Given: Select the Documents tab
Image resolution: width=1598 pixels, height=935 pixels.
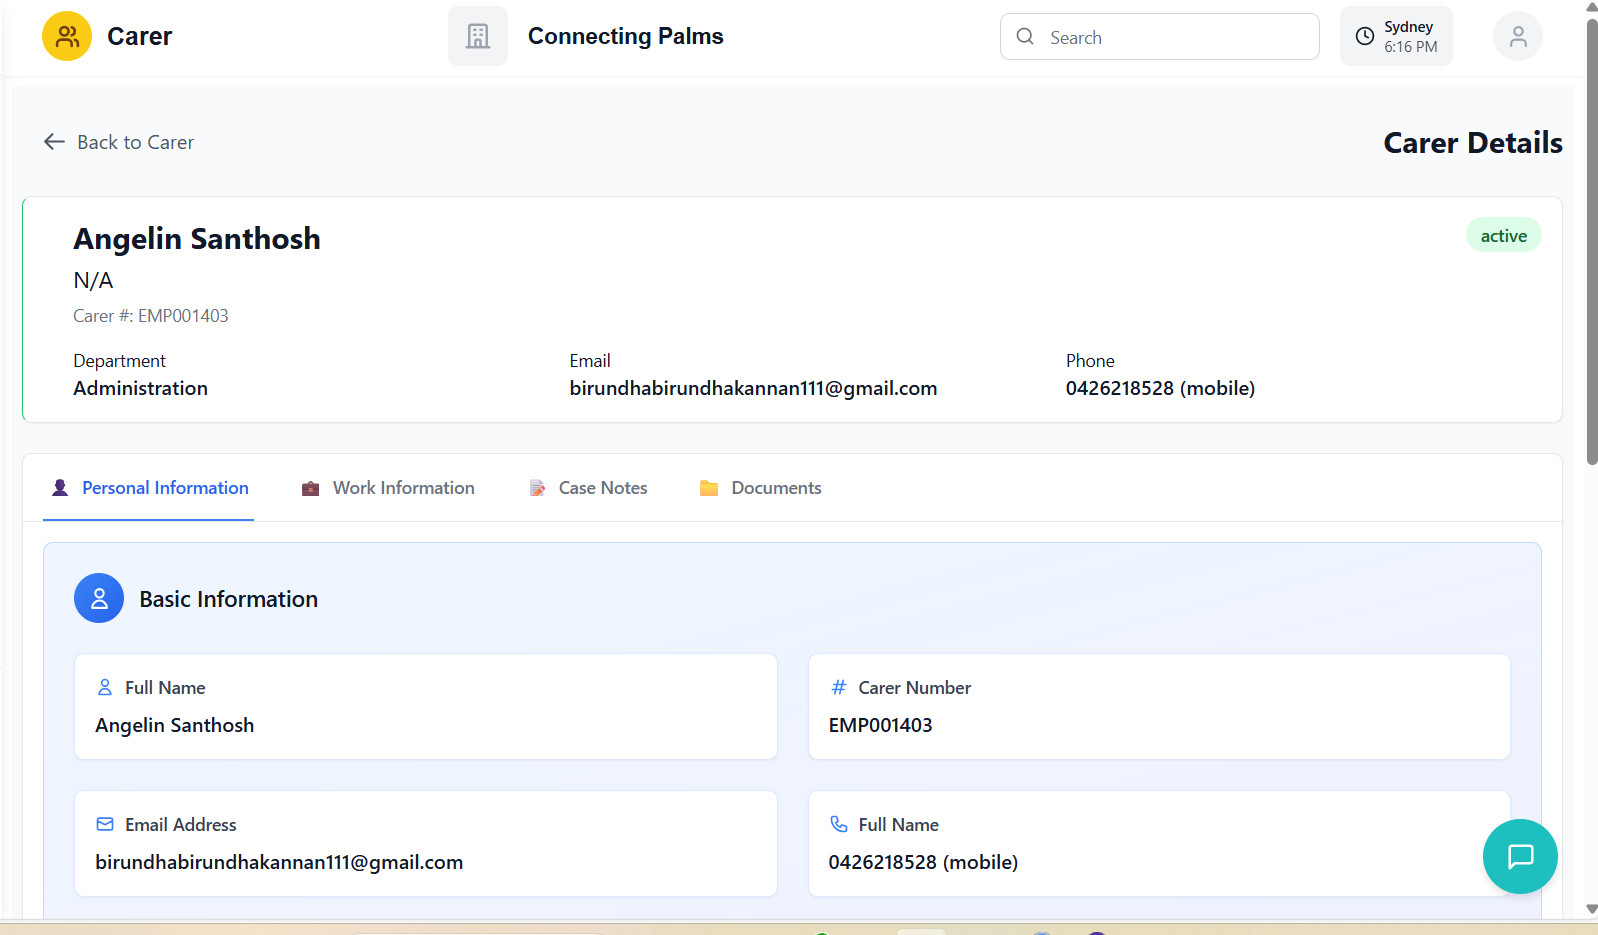Looking at the screenshot, I should pyautogui.click(x=761, y=488).
